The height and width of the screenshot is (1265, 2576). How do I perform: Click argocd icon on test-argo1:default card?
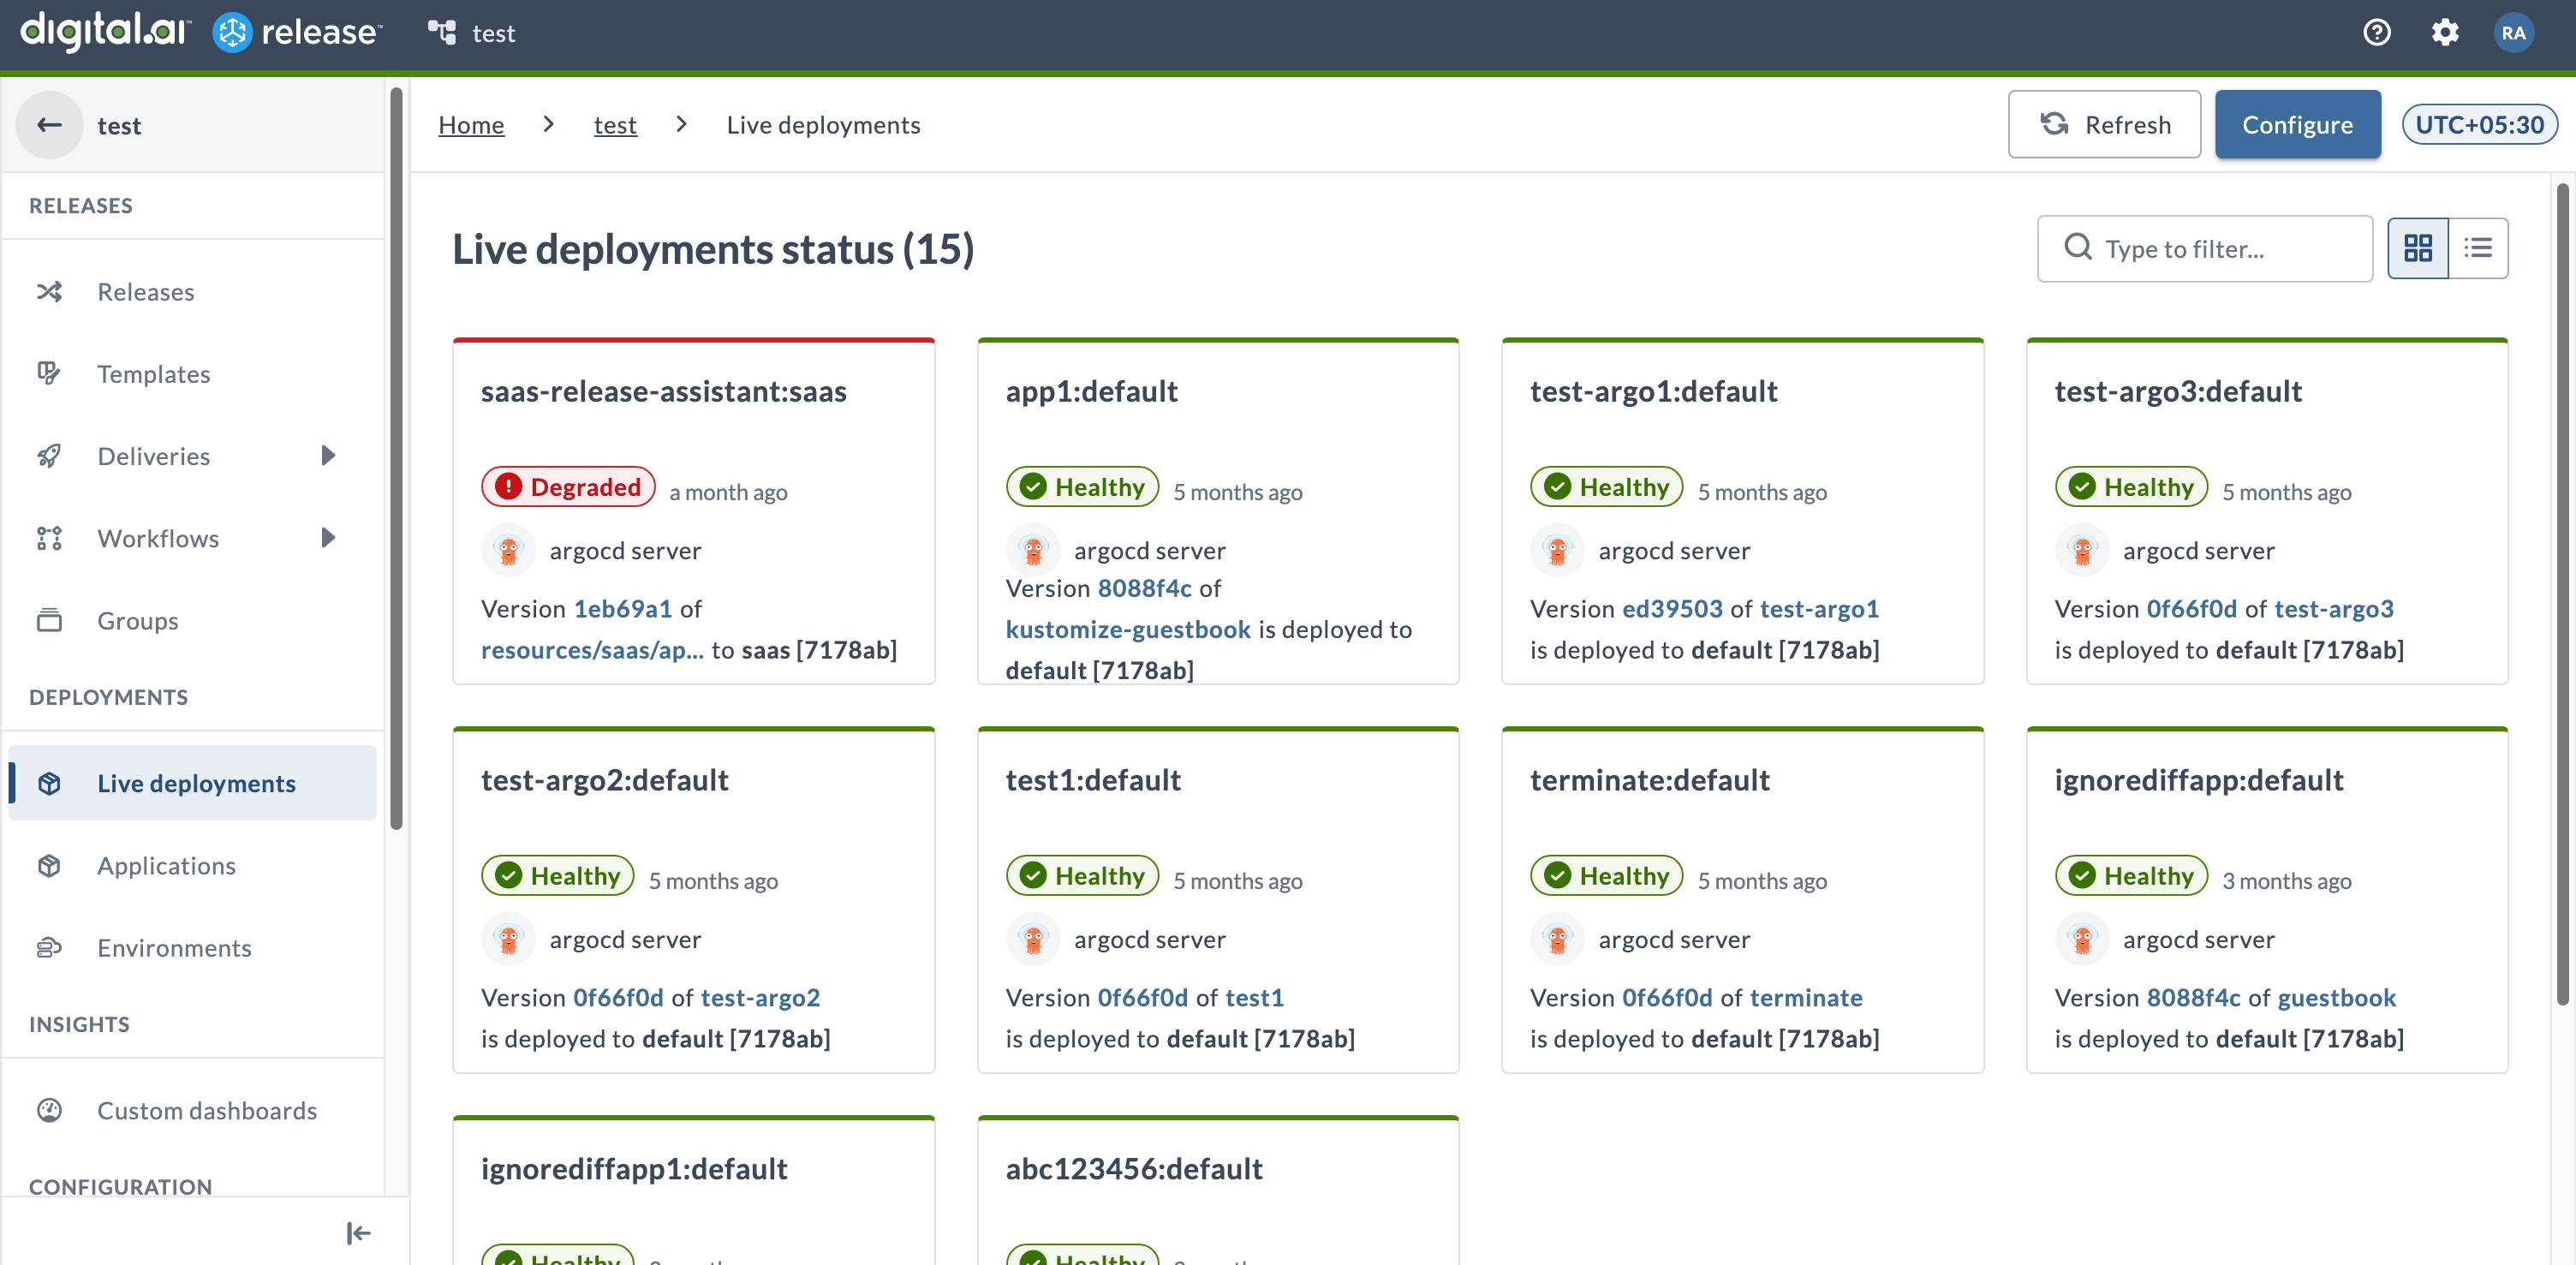(1557, 550)
